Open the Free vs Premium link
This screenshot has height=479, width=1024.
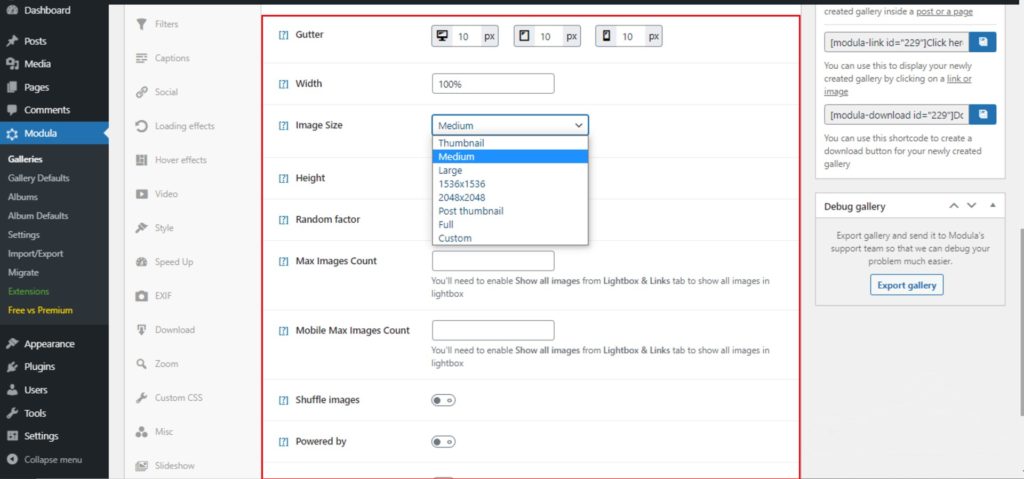40,310
